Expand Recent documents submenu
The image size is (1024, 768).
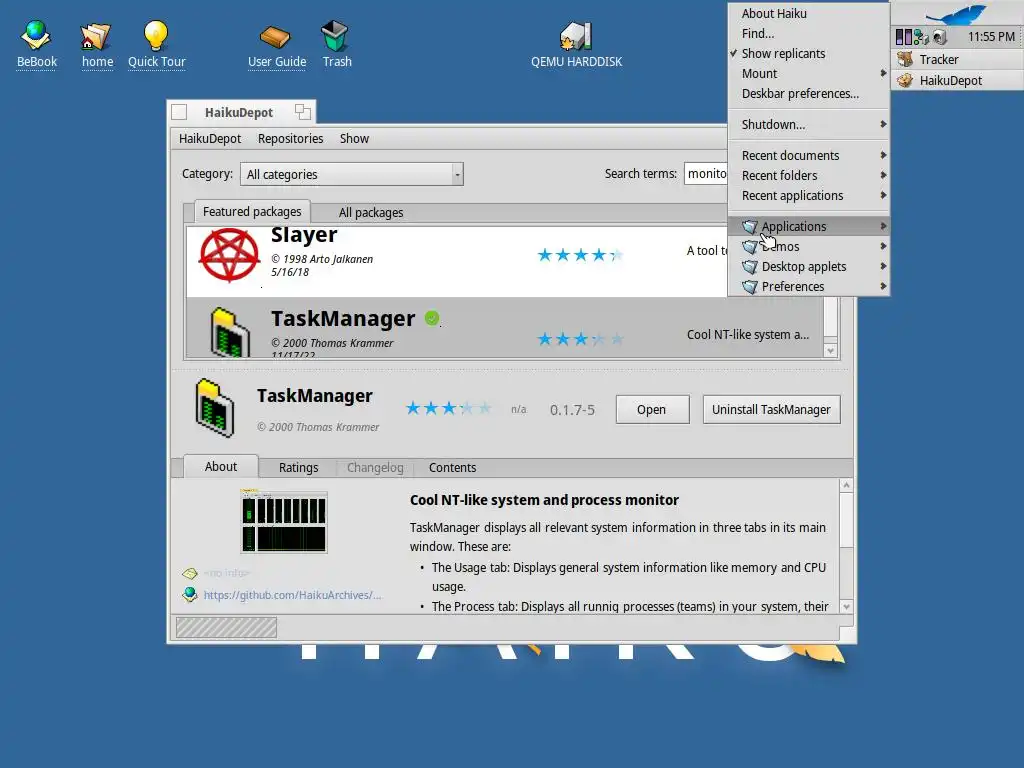808,155
